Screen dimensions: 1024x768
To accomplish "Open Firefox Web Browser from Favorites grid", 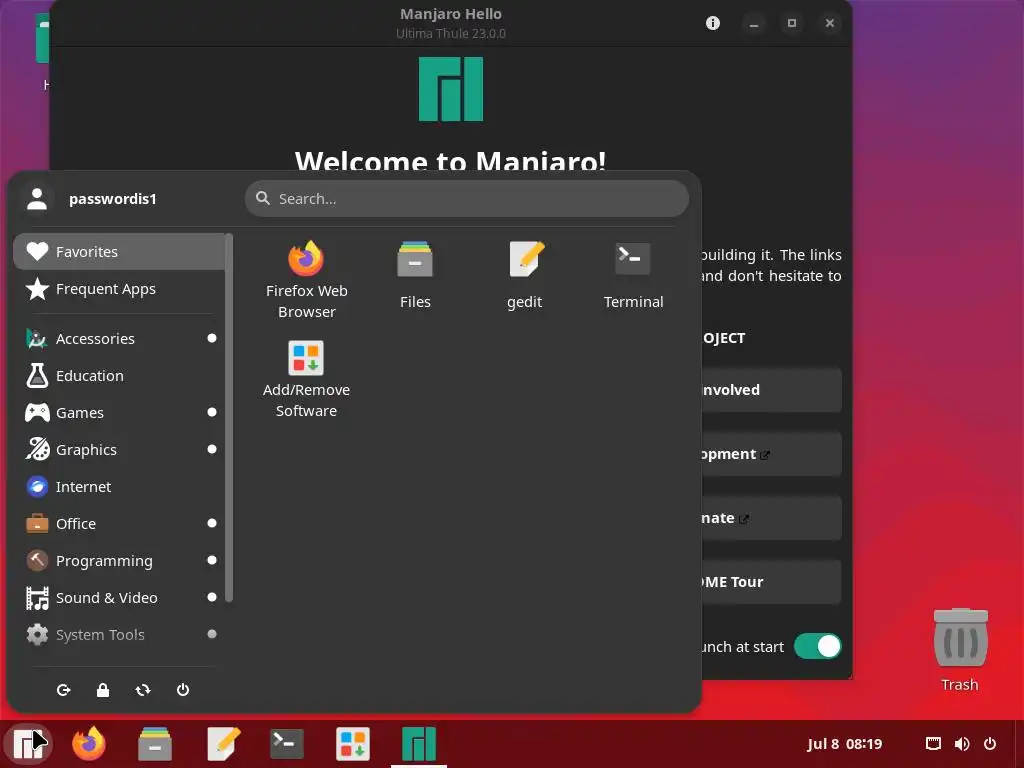I will [x=306, y=280].
